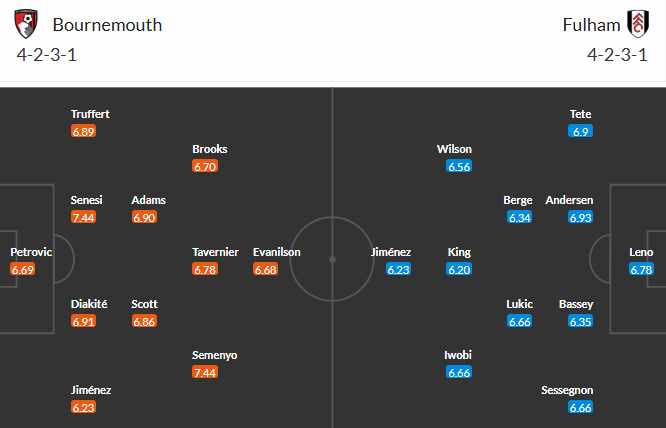Viewport: 666px width, 428px height.
Task: Click the Fulham club crest
Action: click(x=635, y=24)
